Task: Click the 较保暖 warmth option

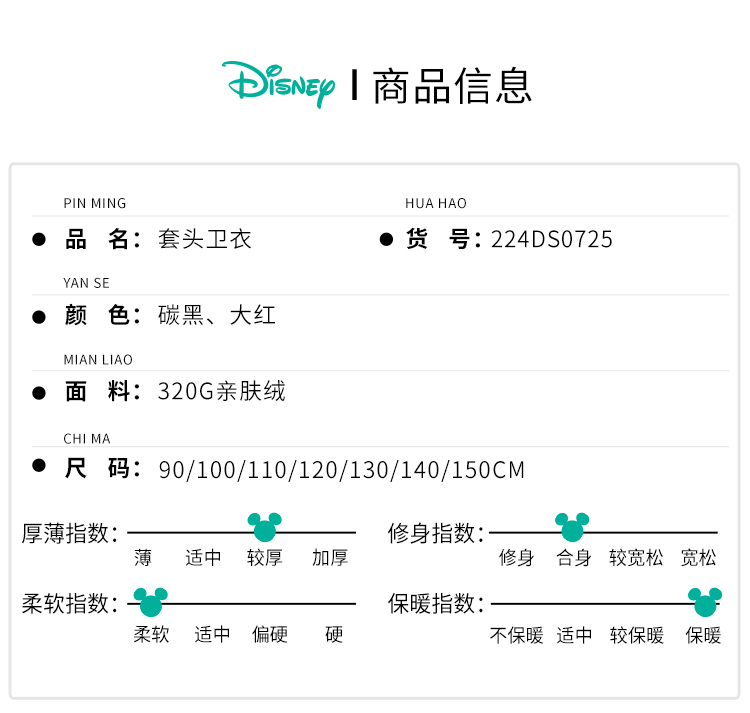Action: [x=637, y=636]
